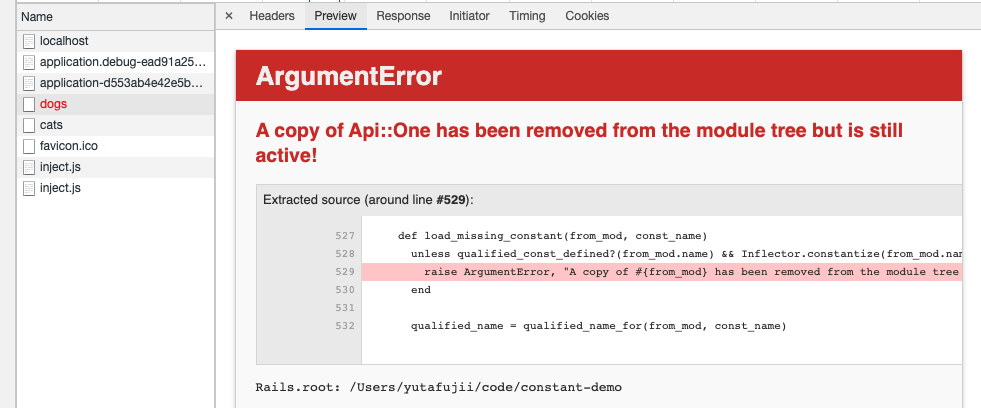Click line number 527
Viewport: 981px width, 408px height.
tap(344, 236)
